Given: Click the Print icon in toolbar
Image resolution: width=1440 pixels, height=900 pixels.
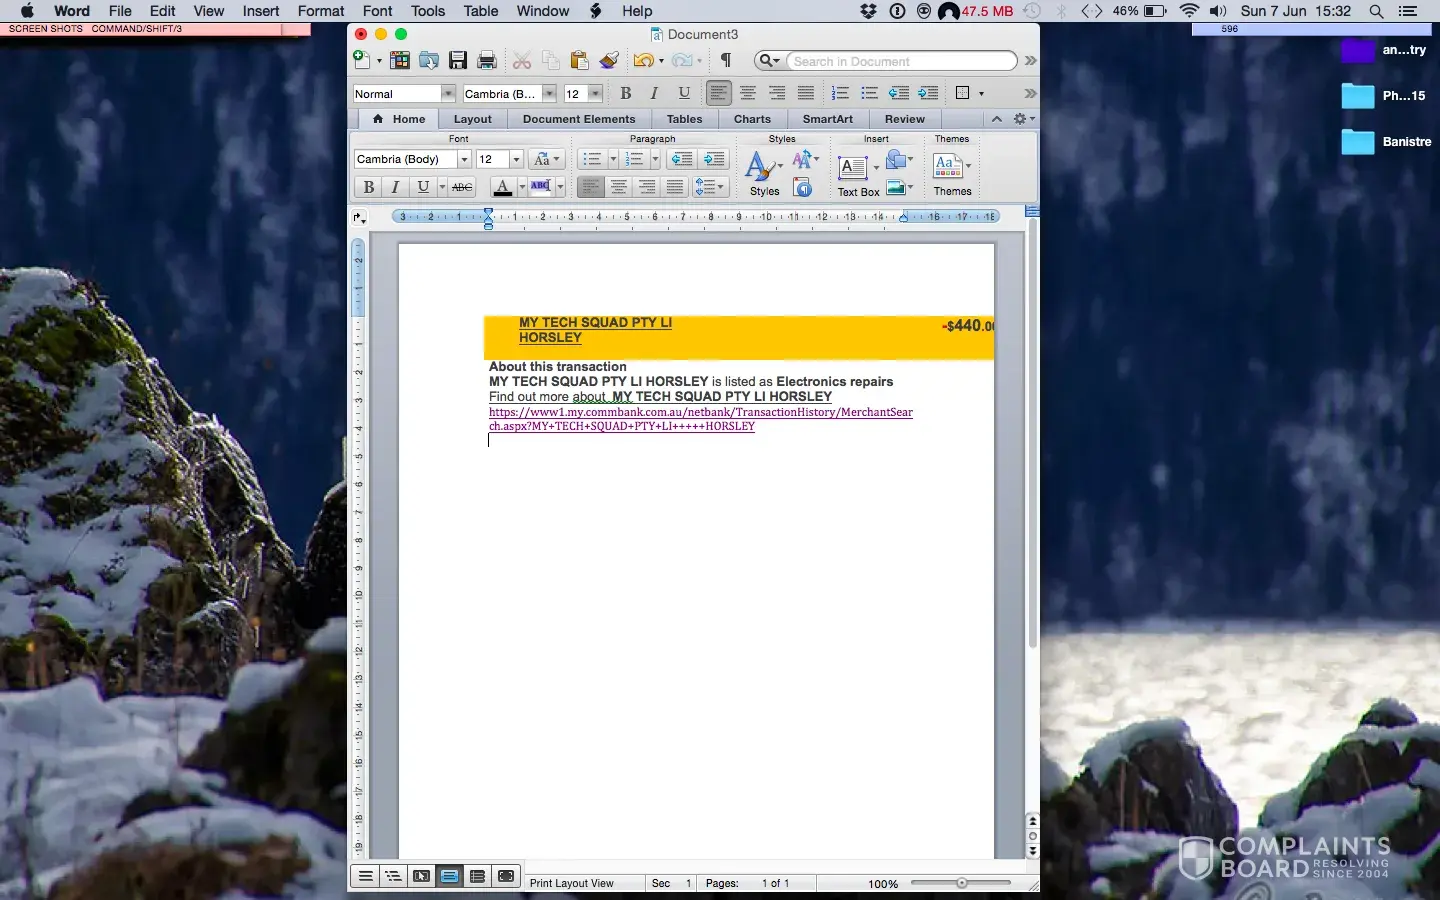Looking at the screenshot, I should point(487,61).
